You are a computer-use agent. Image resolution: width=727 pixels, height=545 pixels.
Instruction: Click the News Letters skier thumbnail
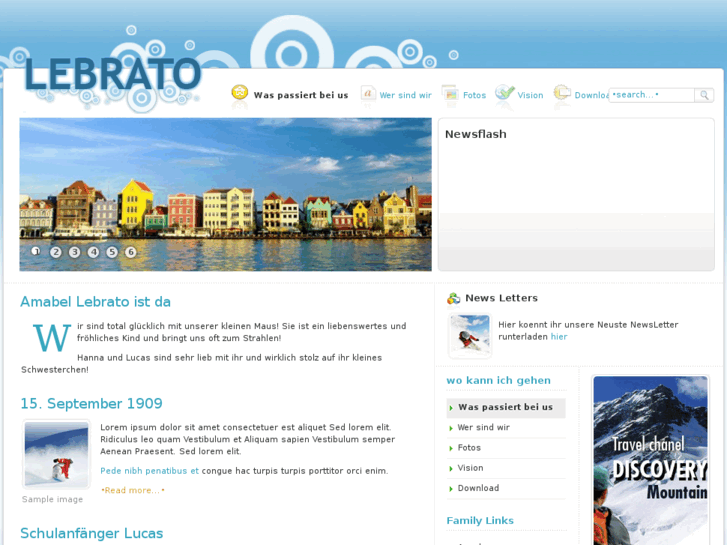tap(470, 336)
